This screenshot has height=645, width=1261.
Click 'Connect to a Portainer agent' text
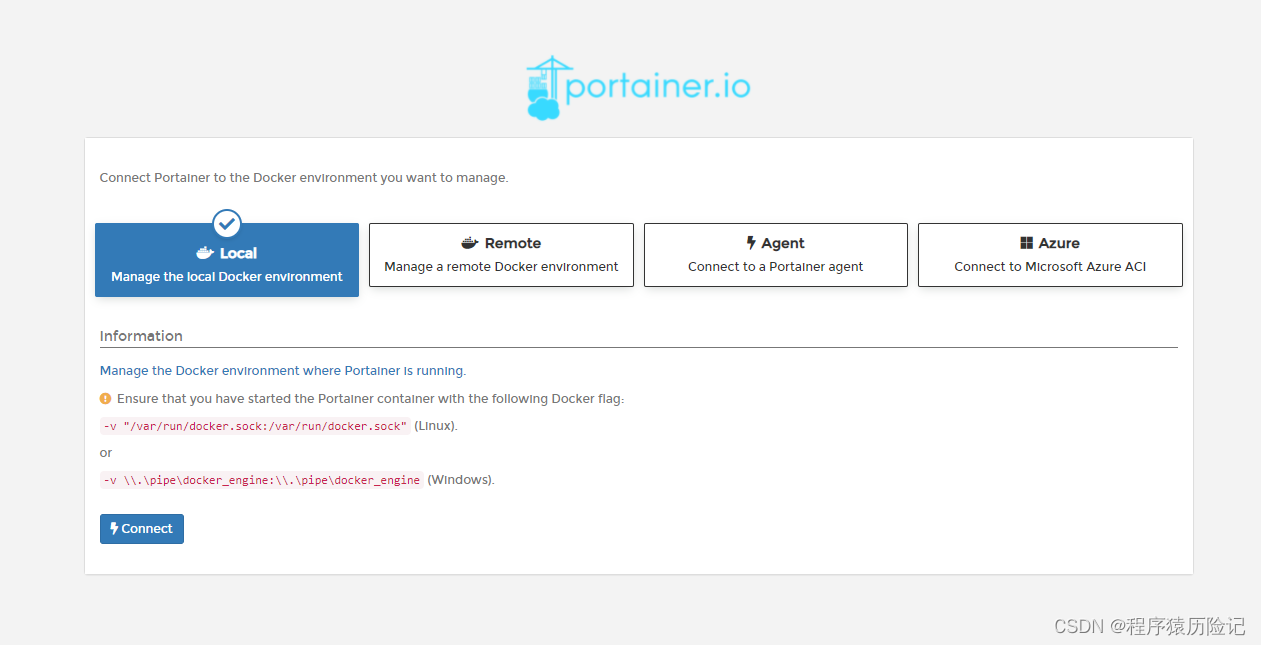pos(776,267)
